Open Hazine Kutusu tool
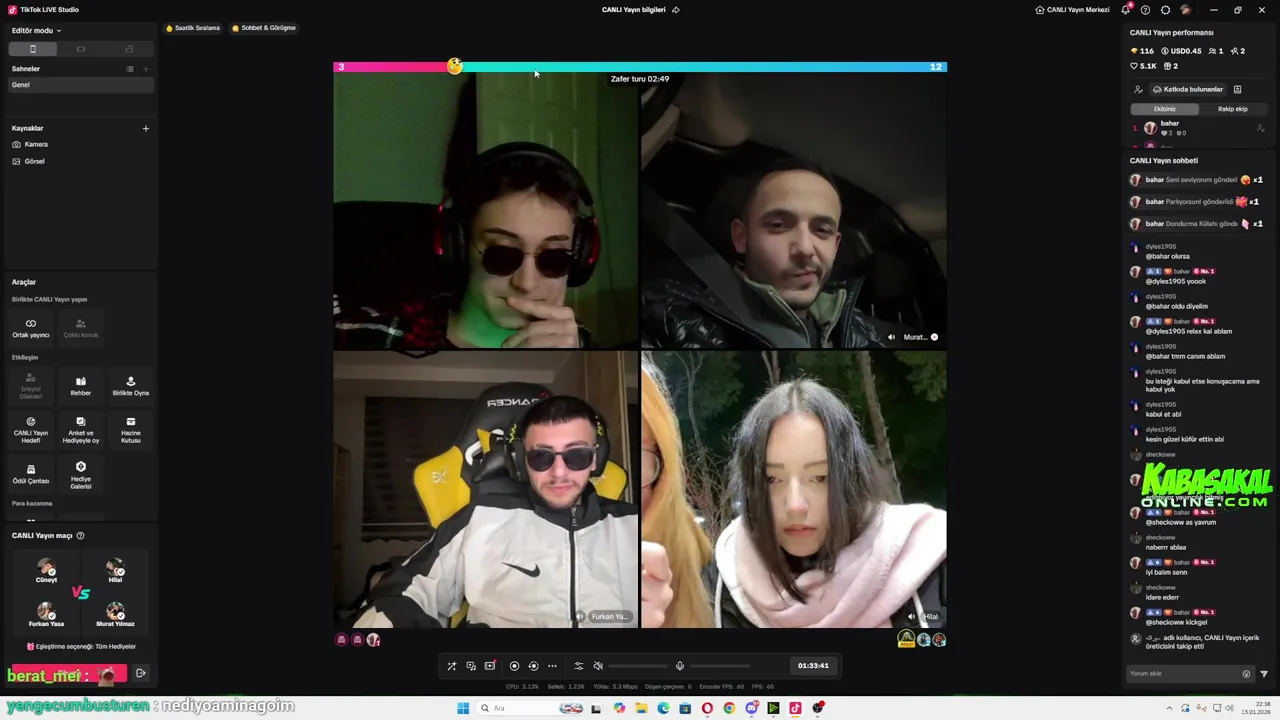Image resolution: width=1280 pixels, height=720 pixels. tap(131, 430)
